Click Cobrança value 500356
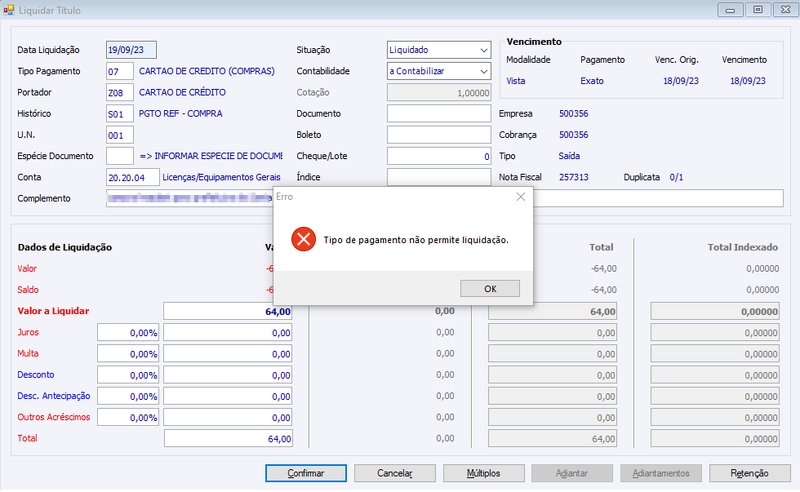Viewport: 800px width, 492px height. coord(573,135)
